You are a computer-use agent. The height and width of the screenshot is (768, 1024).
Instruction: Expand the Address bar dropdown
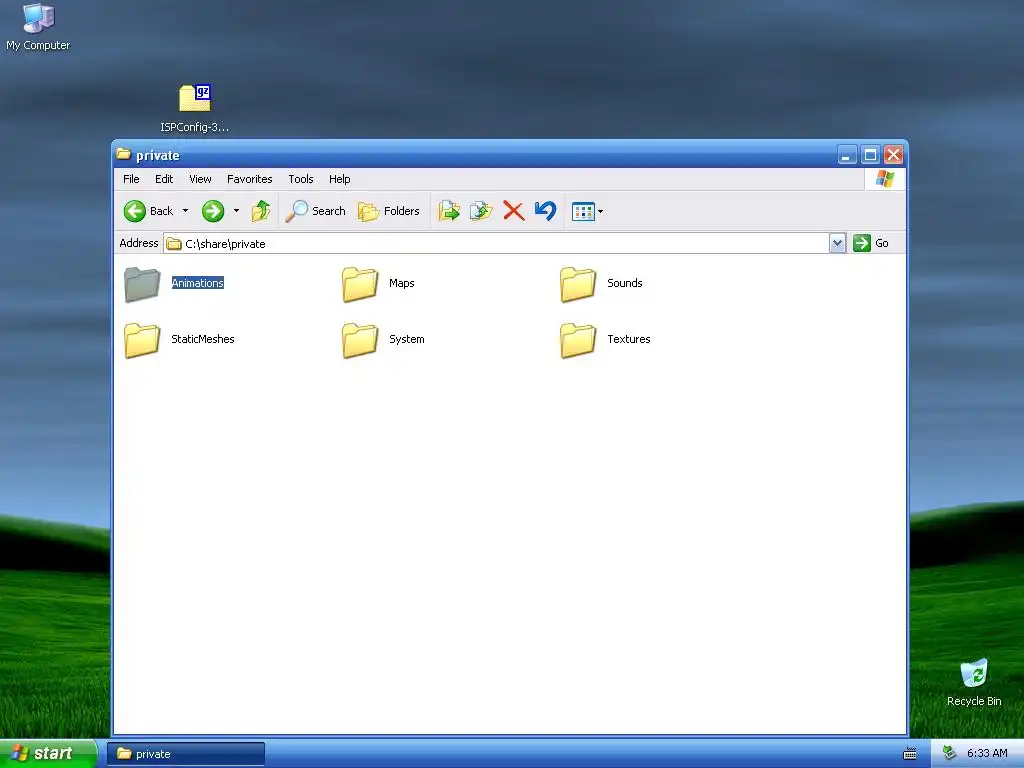pyautogui.click(x=837, y=244)
